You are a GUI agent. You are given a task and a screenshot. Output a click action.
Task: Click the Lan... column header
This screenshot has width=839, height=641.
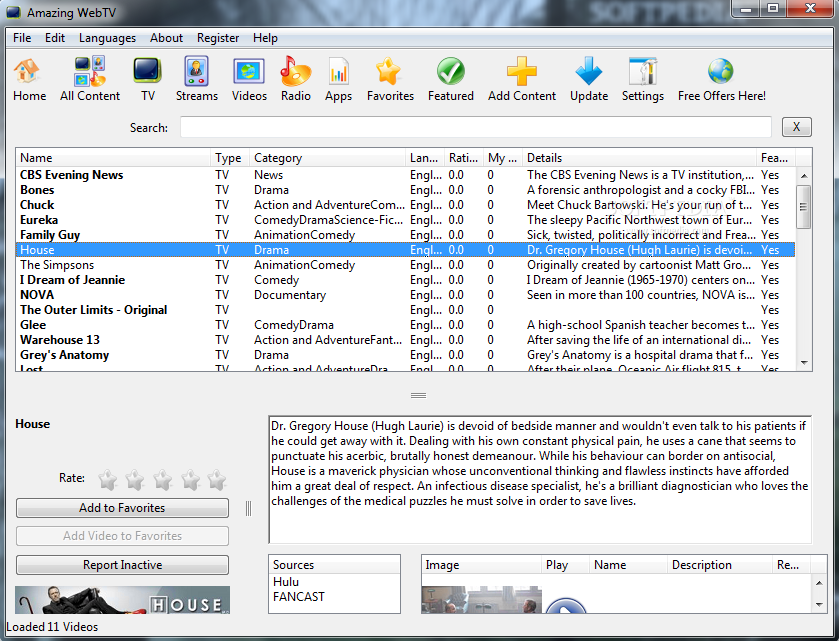click(425, 158)
